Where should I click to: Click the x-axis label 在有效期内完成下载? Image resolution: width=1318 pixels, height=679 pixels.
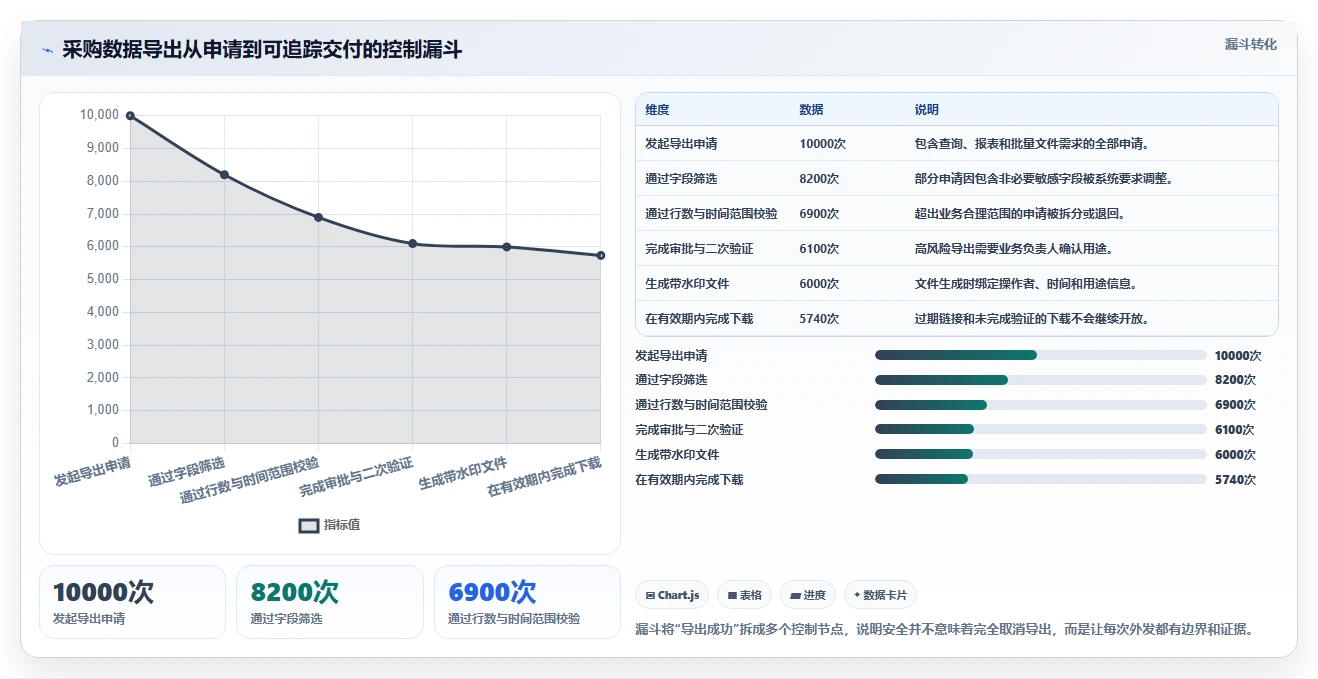pos(545,477)
